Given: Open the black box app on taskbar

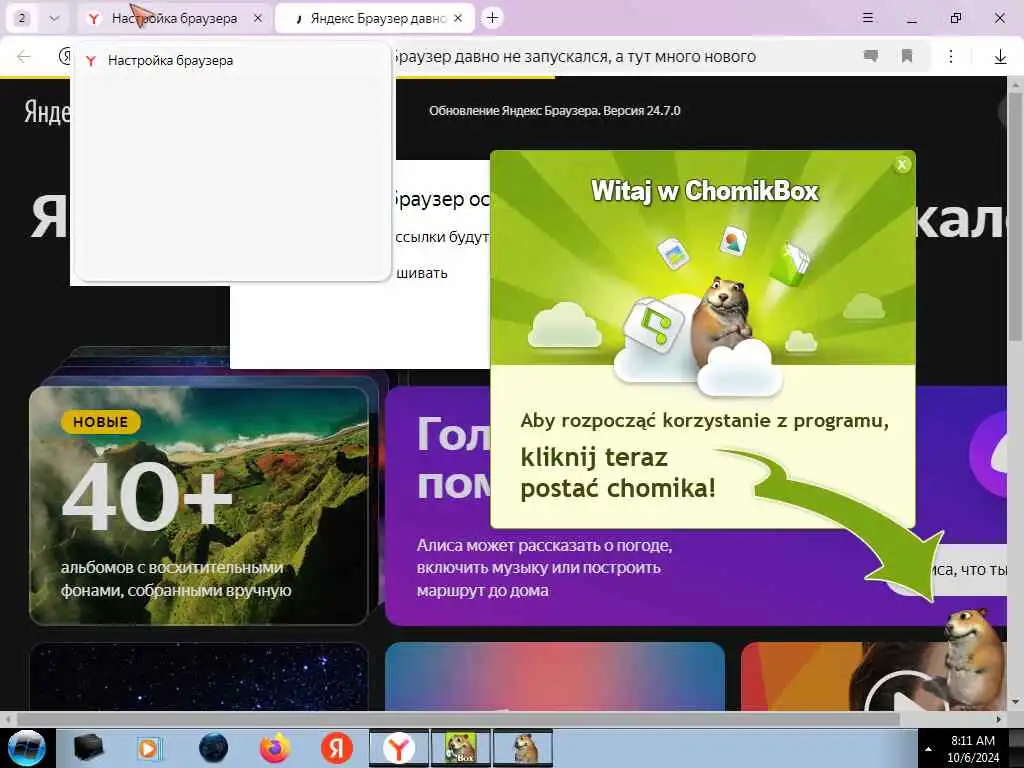Looking at the screenshot, I should (x=88, y=748).
